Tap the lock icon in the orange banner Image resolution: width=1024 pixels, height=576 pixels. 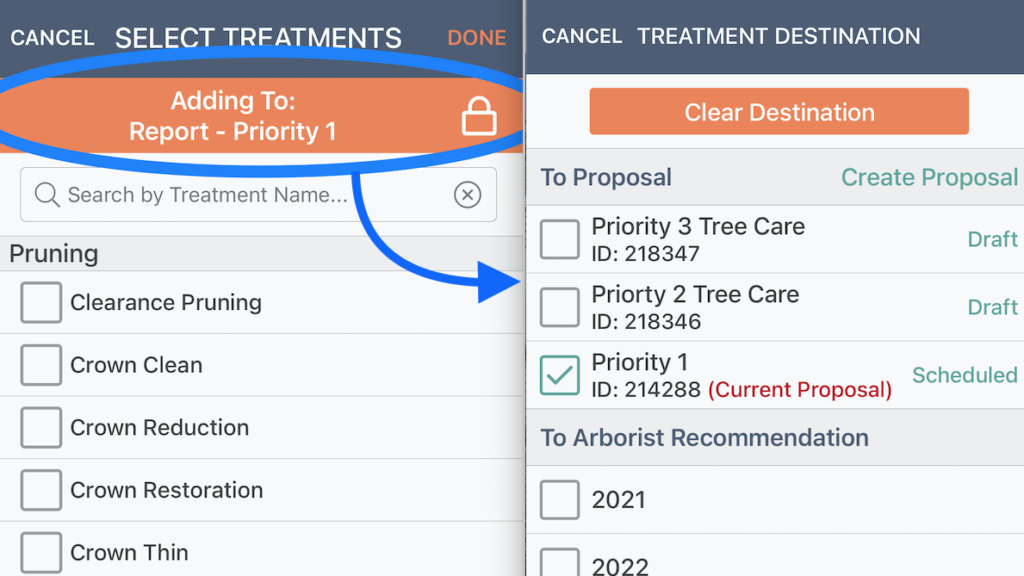point(479,116)
